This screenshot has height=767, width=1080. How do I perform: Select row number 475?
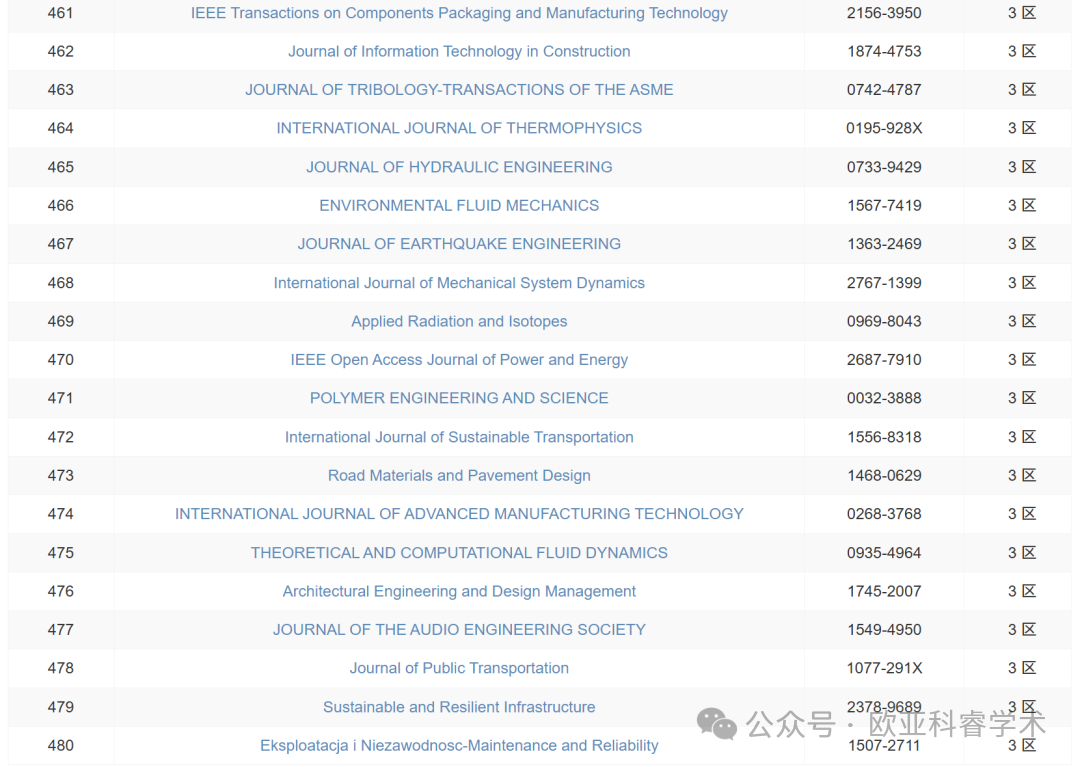tap(61, 553)
